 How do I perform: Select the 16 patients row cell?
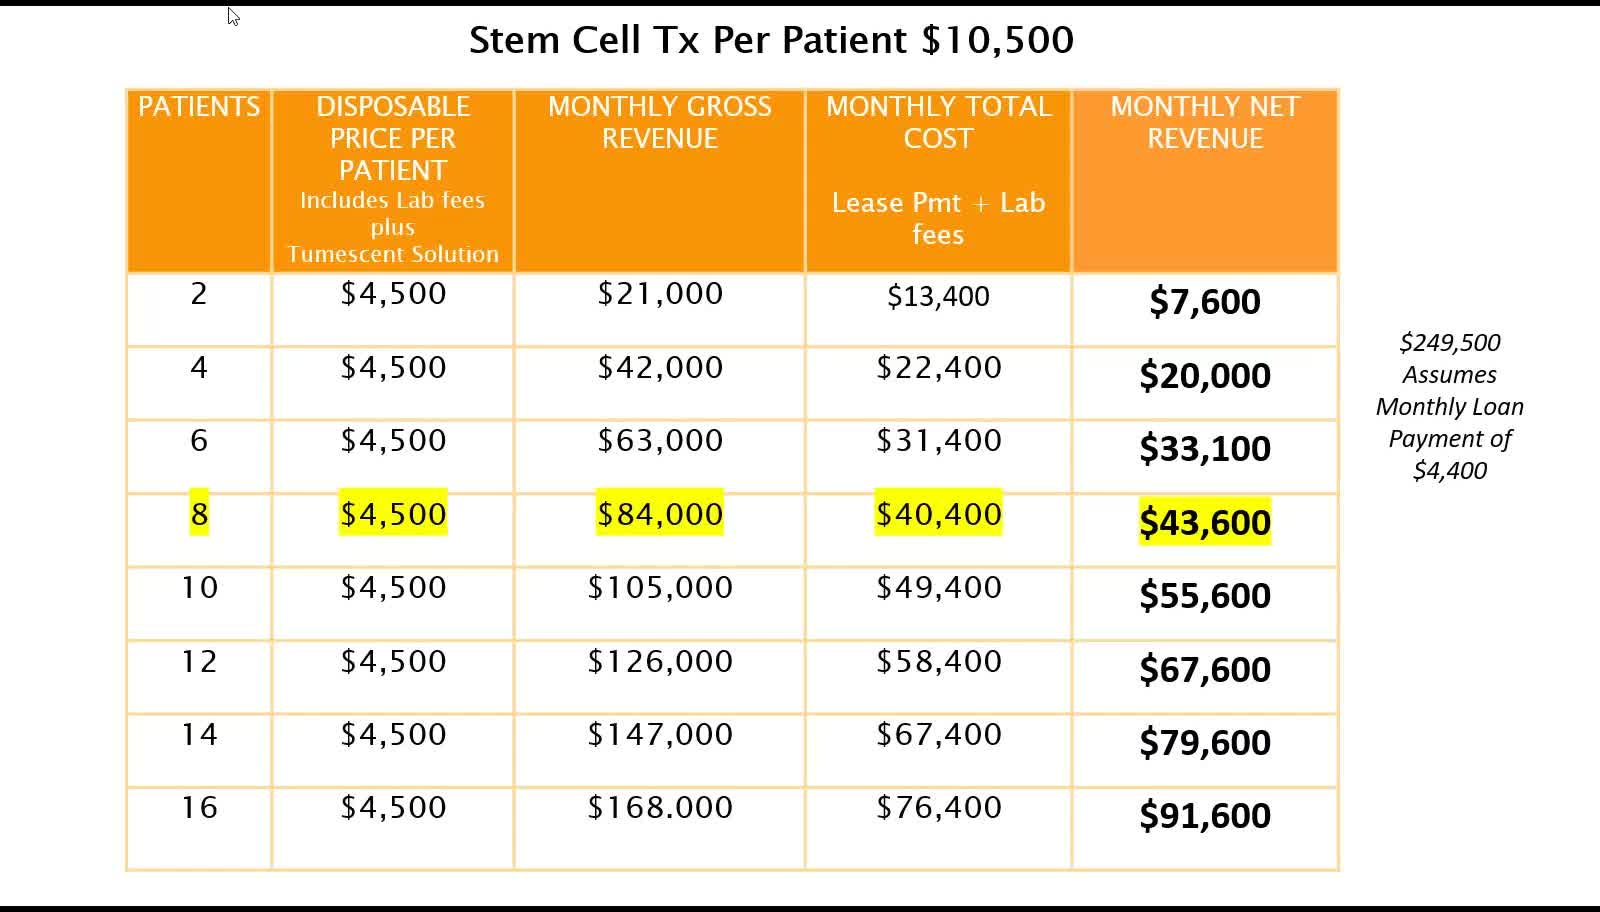pos(199,808)
